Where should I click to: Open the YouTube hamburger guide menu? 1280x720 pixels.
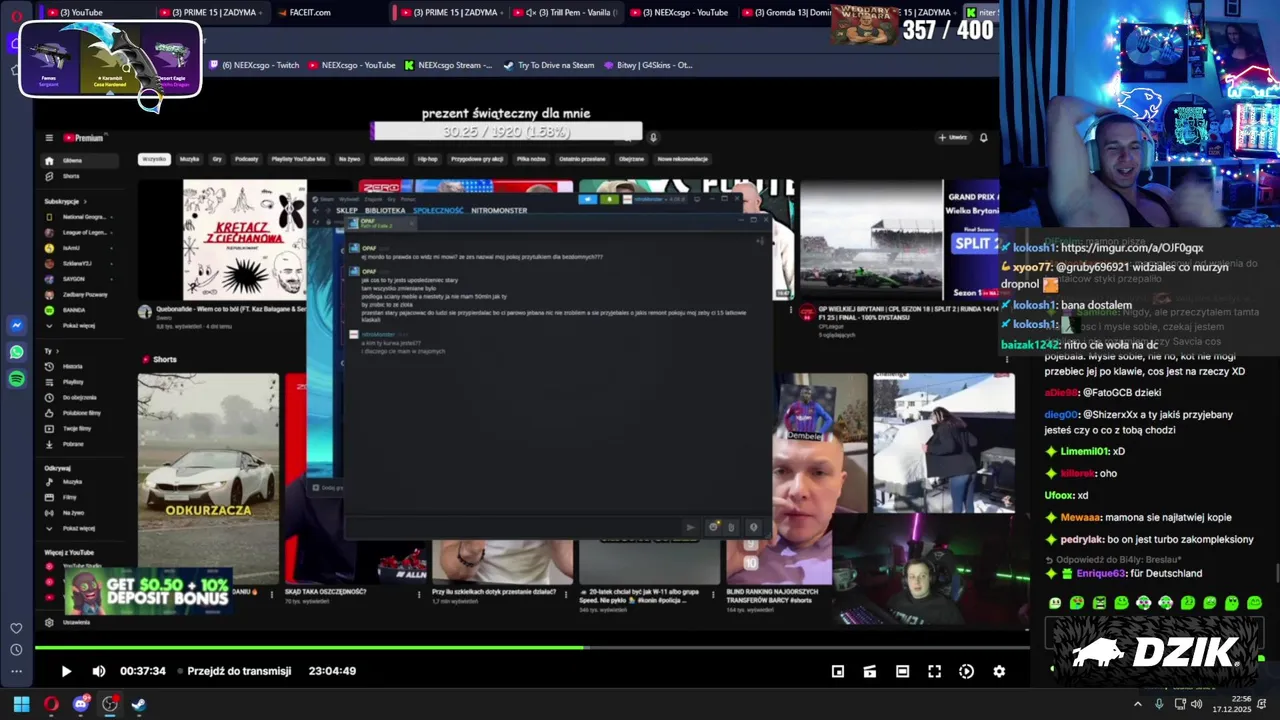click(48, 138)
